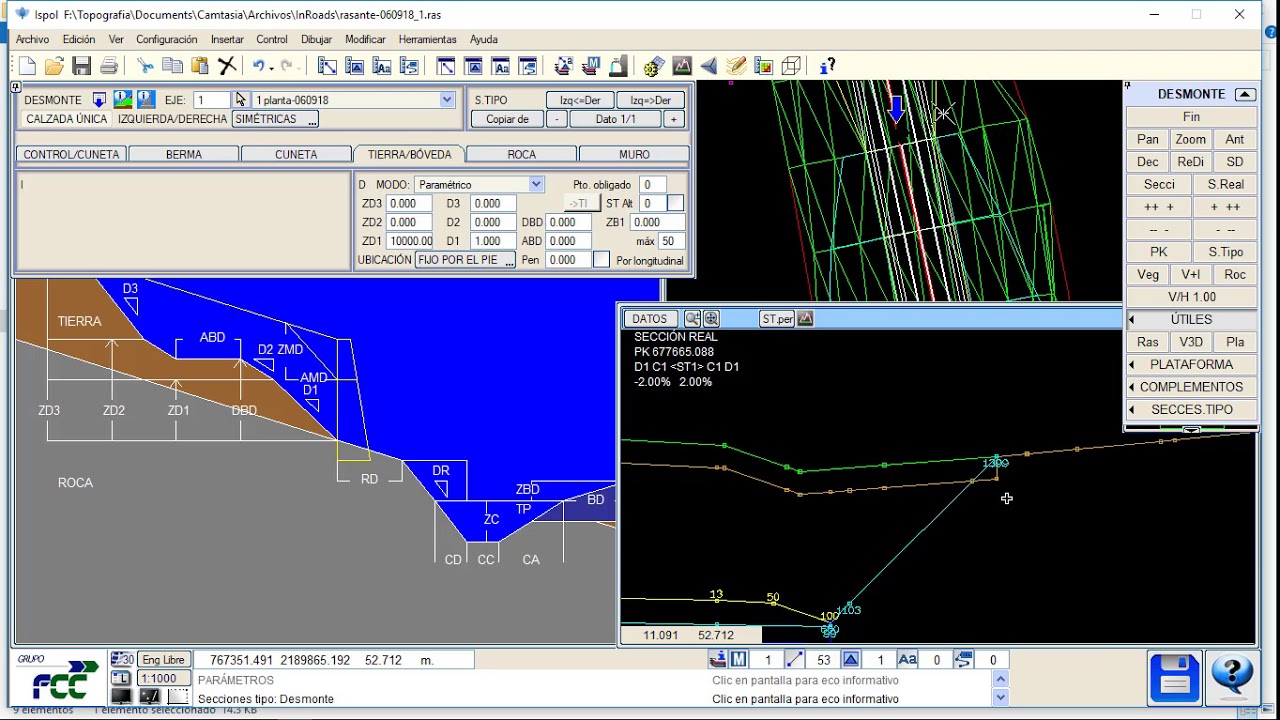Open the MODO Paramétrico dropdown
The height and width of the screenshot is (720, 1280).
pos(536,185)
